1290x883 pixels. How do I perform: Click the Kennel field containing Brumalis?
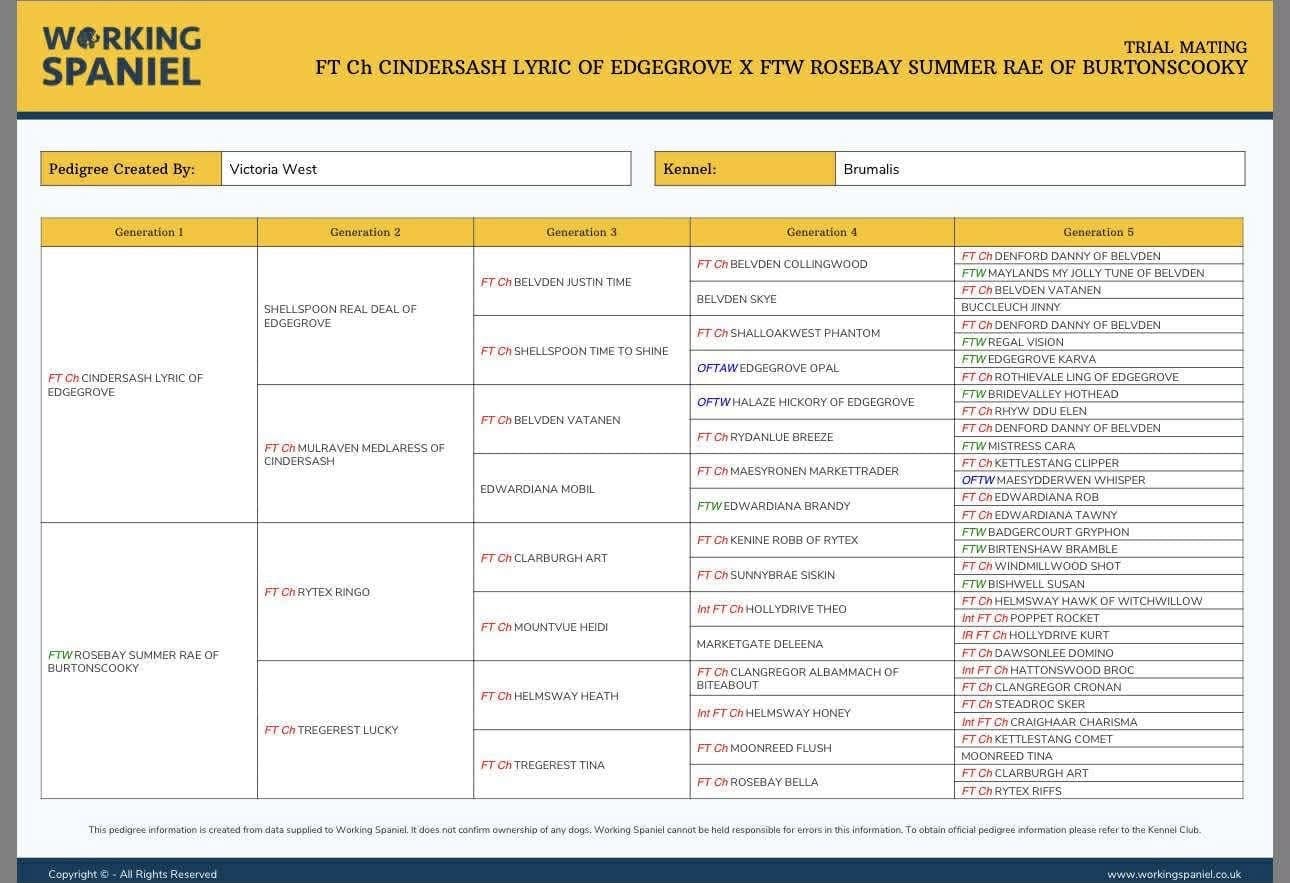pyautogui.click(x=1038, y=169)
